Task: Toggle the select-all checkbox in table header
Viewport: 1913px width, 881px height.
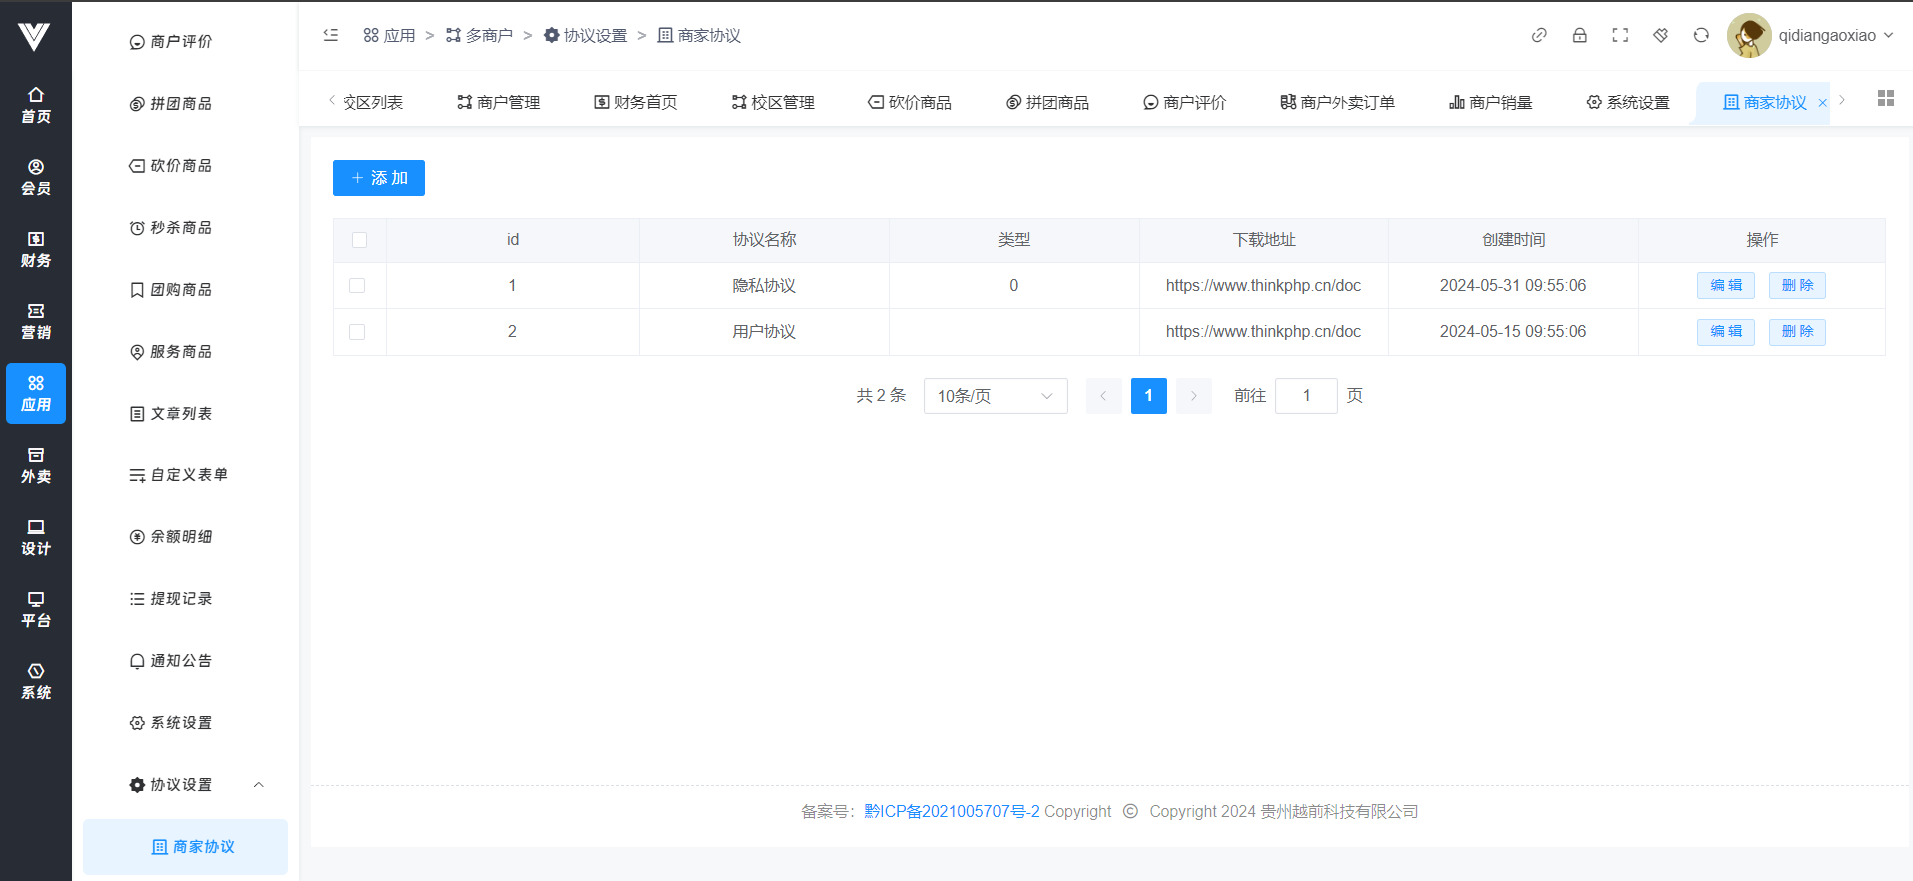Action: tap(360, 240)
